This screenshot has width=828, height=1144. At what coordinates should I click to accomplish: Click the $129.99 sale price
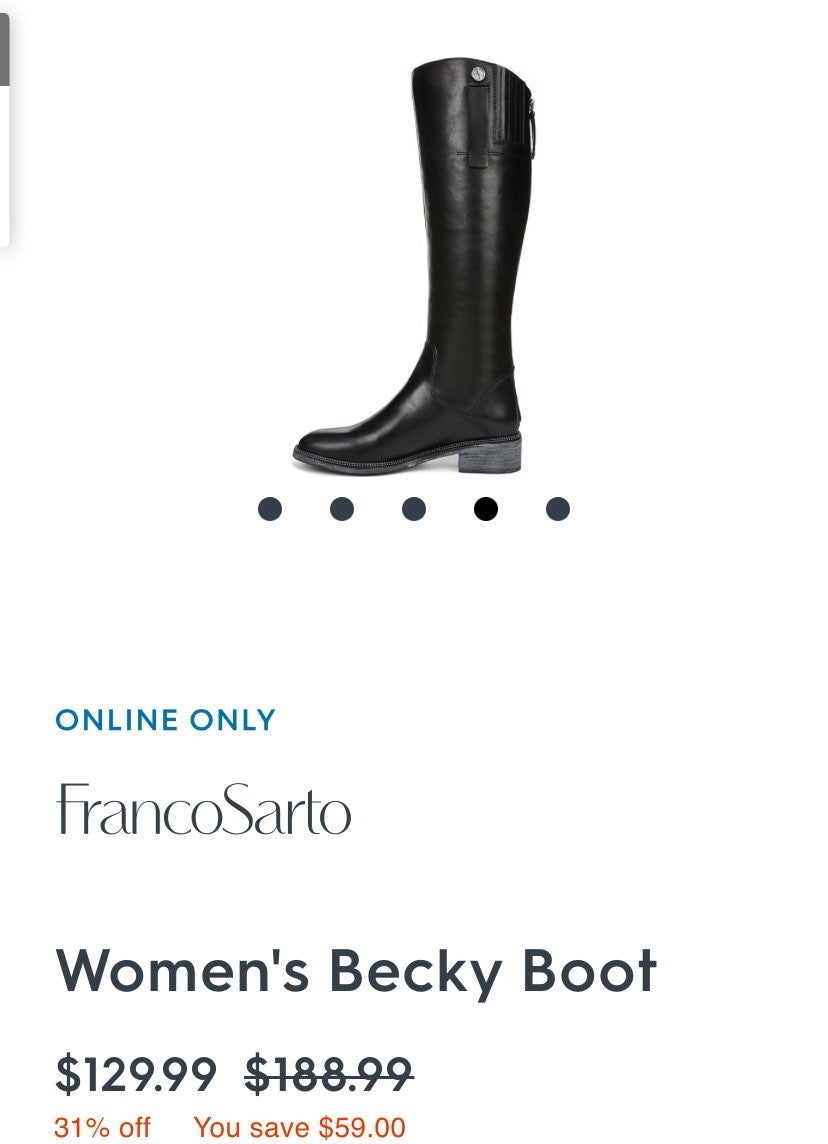click(x=136, y=1074)
